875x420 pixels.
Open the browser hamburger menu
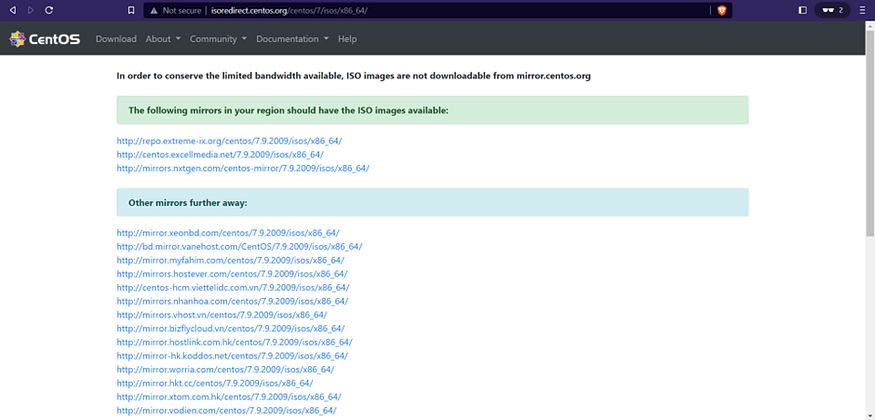tap(862, 10)
